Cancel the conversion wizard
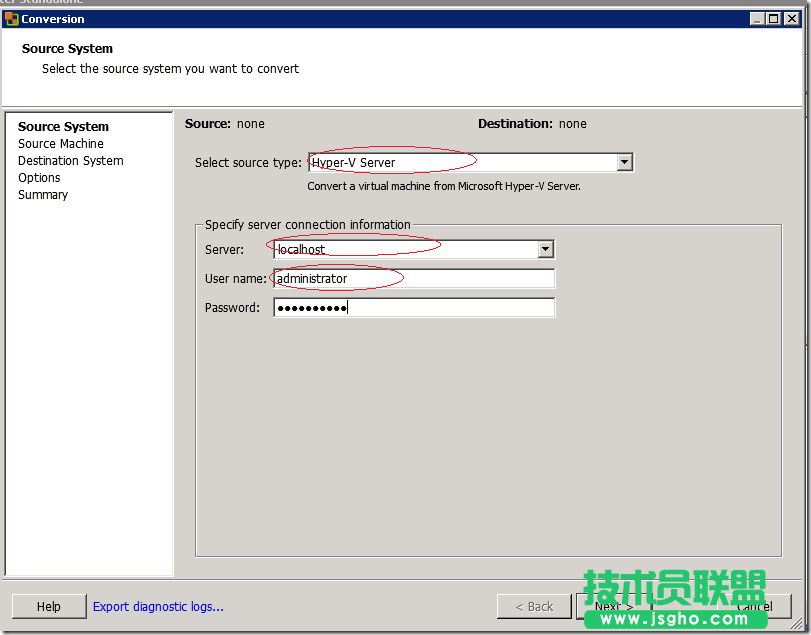The height and width of the screenshot is (635, 811). (755, 606)
